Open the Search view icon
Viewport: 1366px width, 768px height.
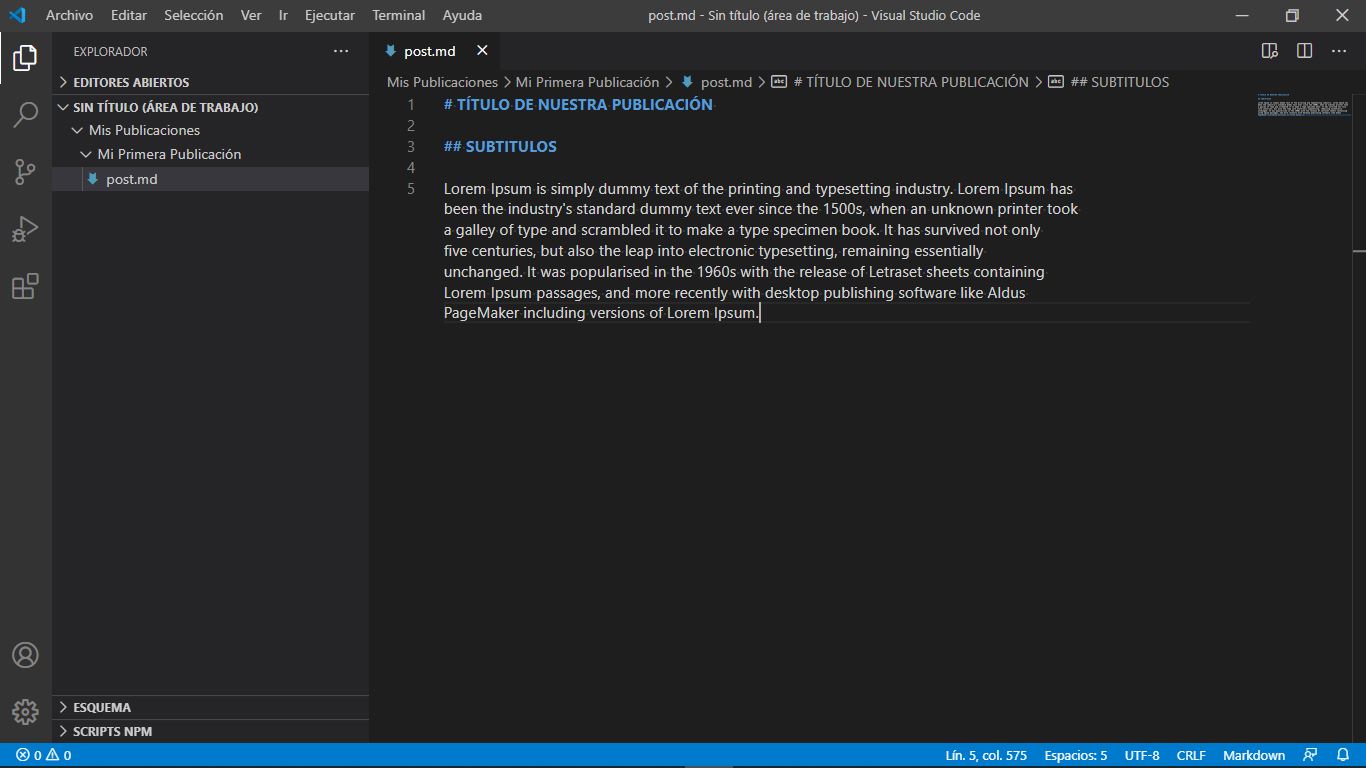pos(25,114)
